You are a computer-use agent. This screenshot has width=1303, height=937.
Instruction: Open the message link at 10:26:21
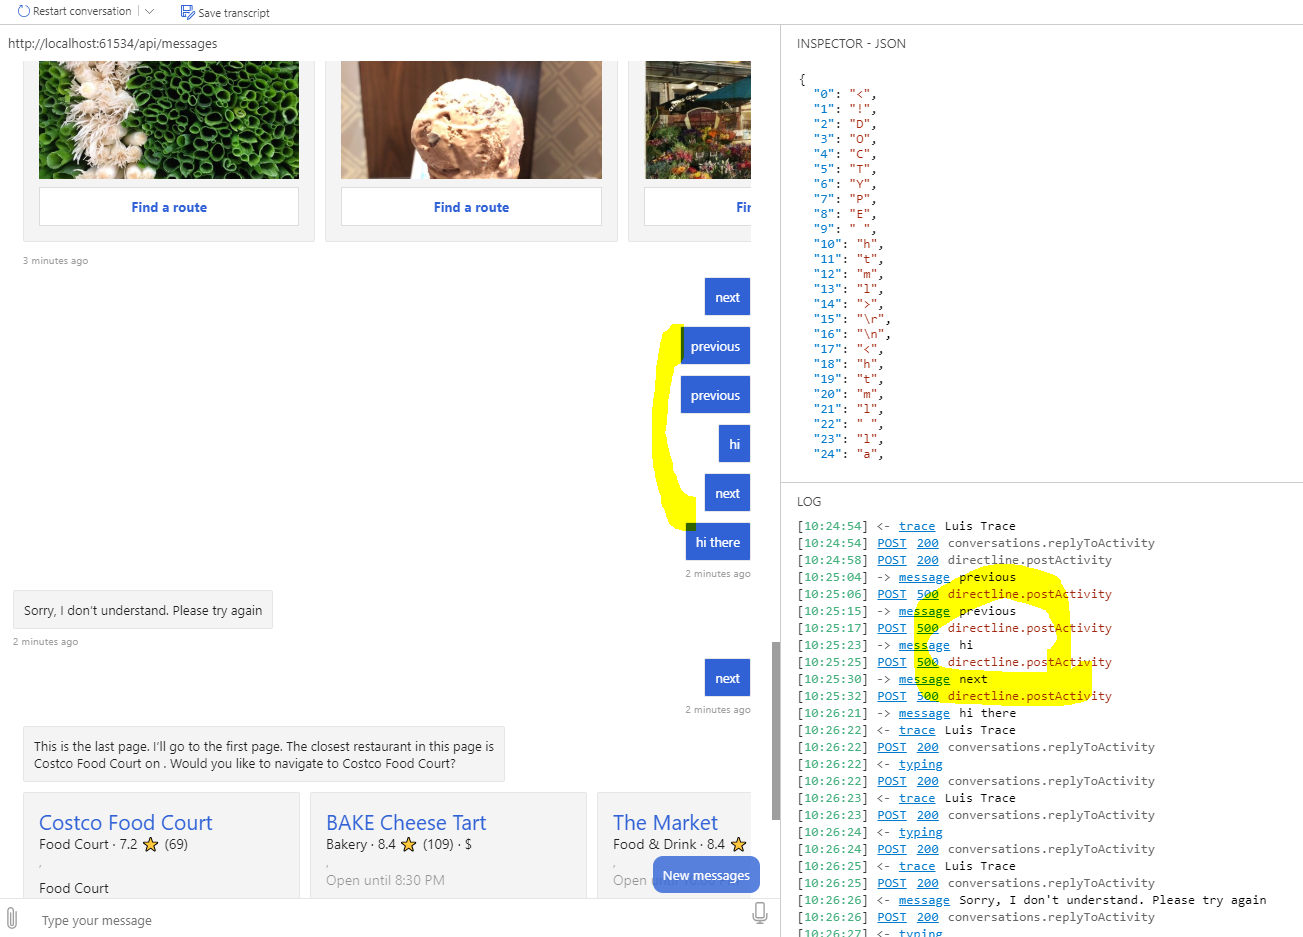[924, 713]
